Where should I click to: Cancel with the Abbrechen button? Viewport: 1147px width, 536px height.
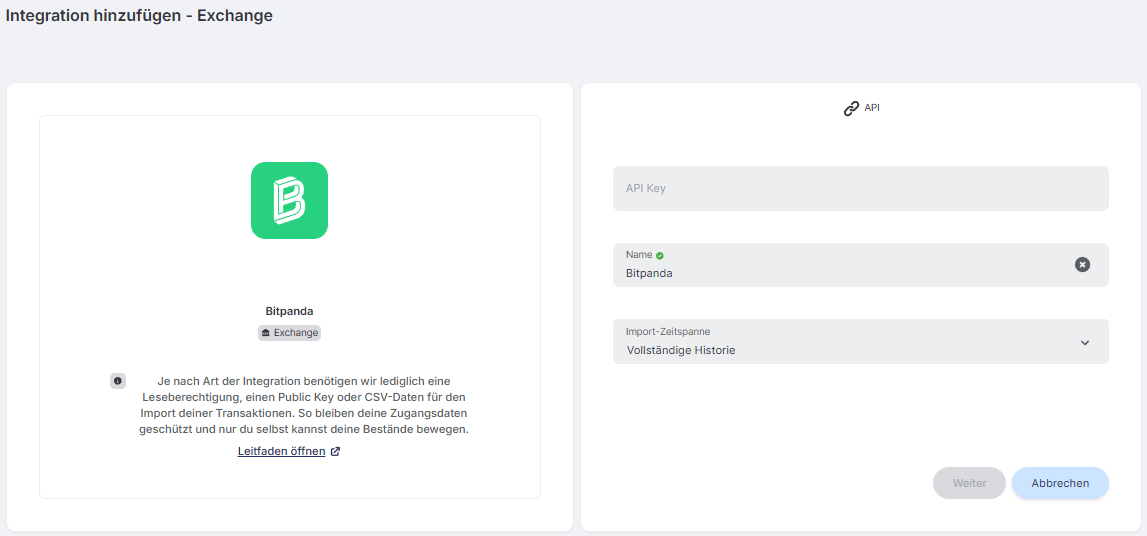(1060, 483)
